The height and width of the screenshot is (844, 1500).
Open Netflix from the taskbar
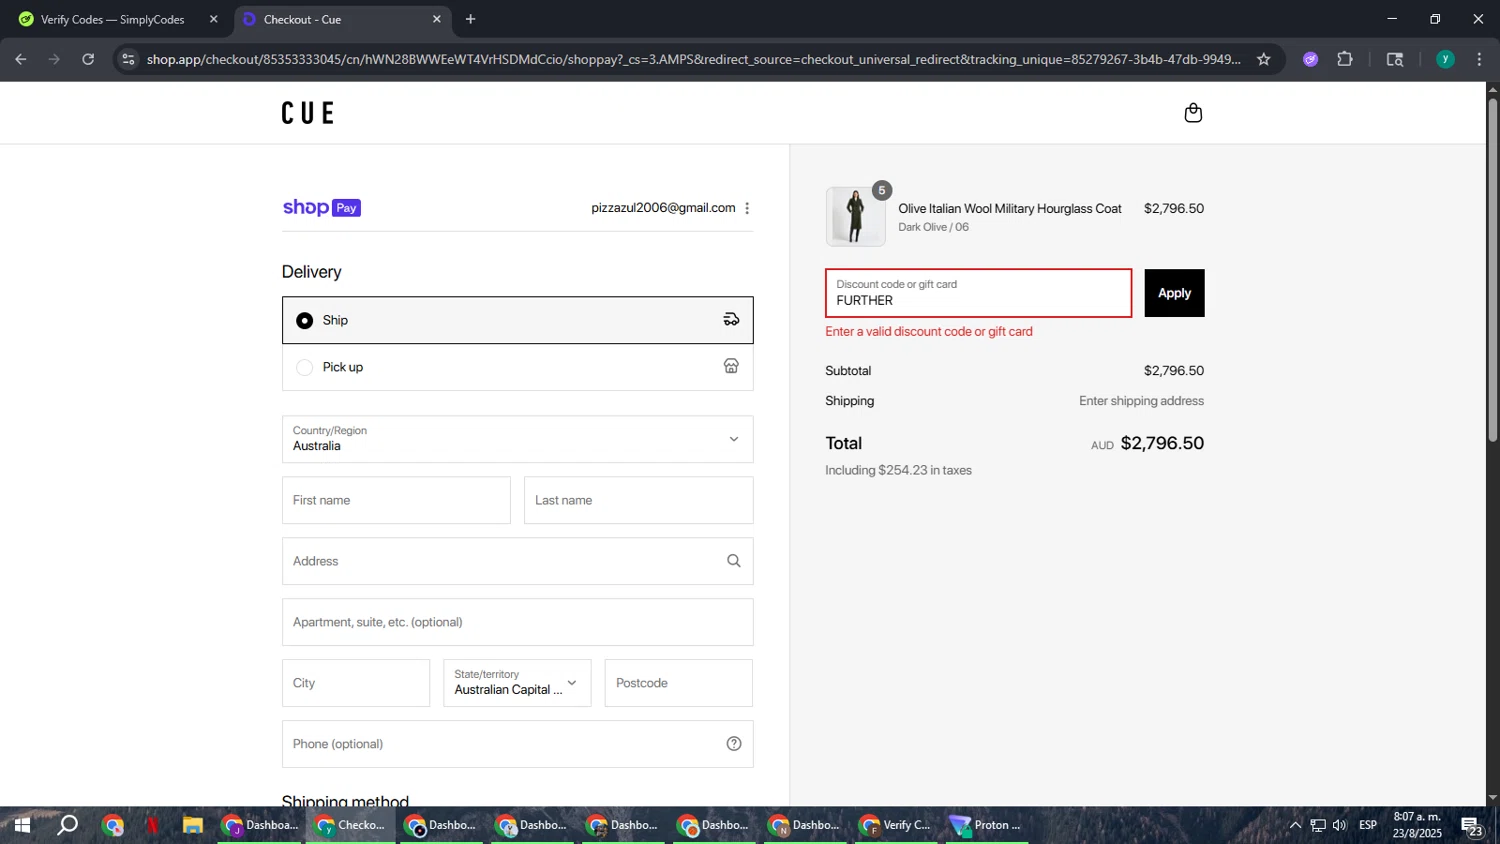coord(153,825)
